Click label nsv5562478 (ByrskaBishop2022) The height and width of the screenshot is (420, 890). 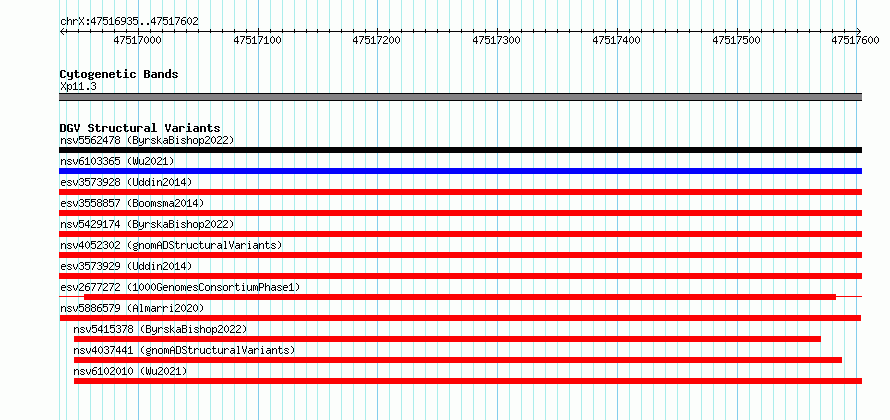tap(147, 140)
